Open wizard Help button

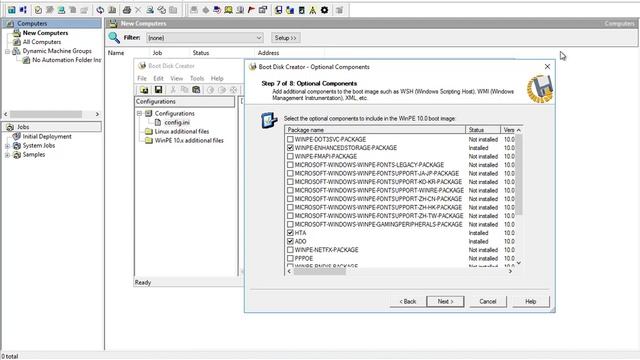click(531, 302)
